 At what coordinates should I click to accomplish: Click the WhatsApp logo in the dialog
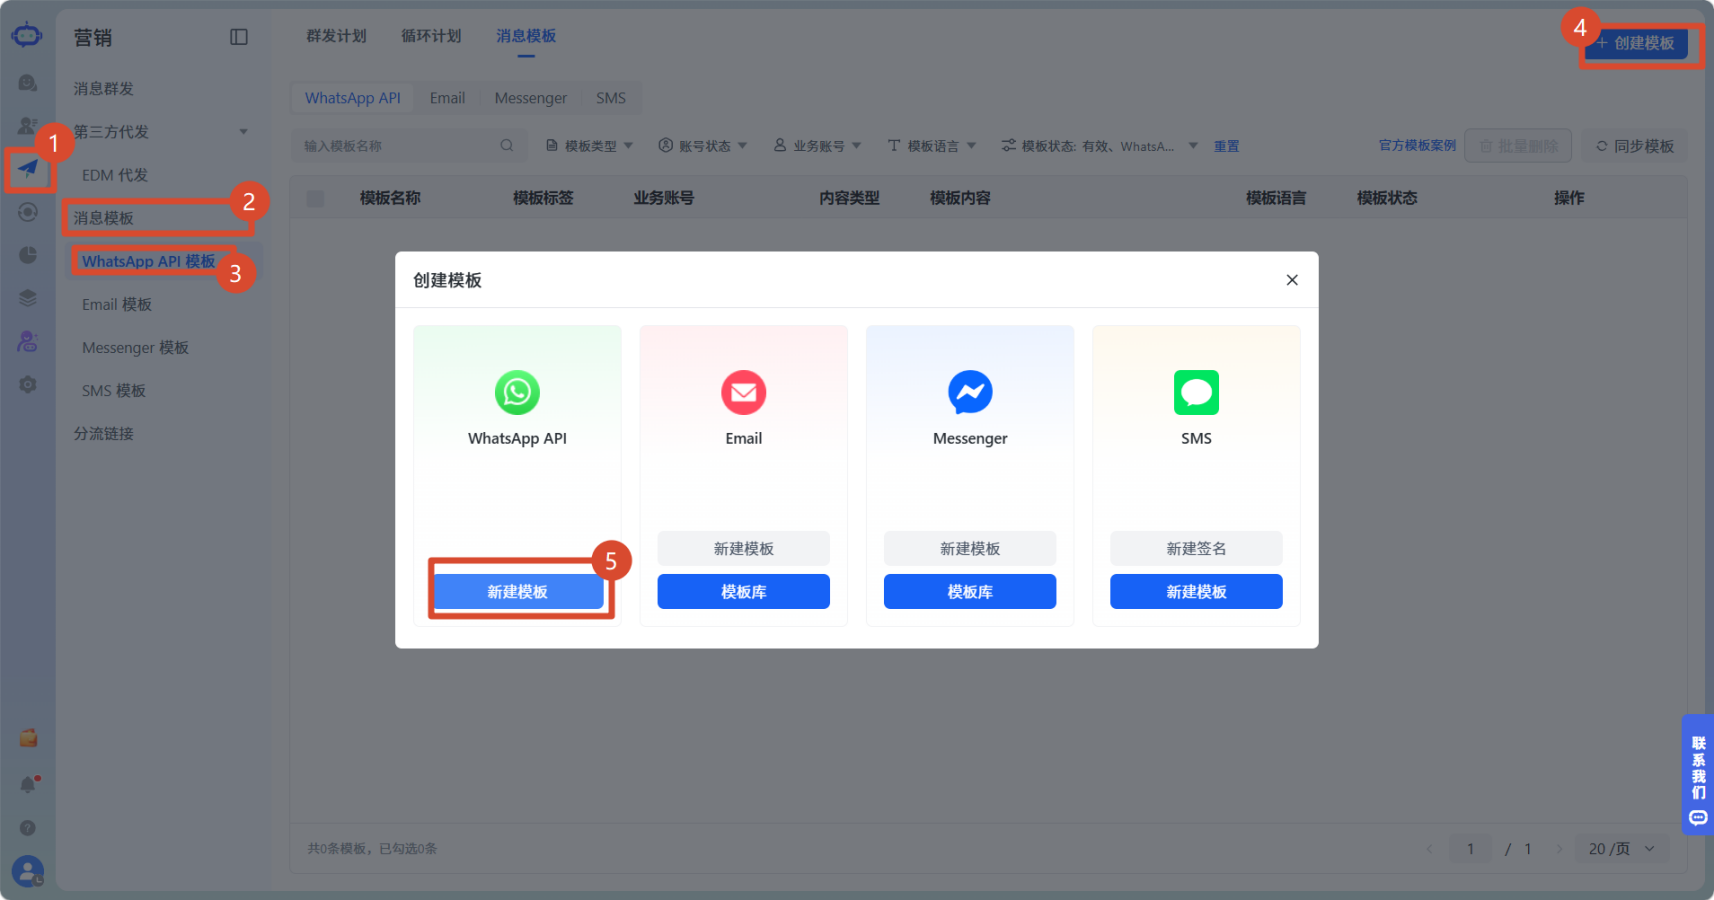[x=517, y=392]
